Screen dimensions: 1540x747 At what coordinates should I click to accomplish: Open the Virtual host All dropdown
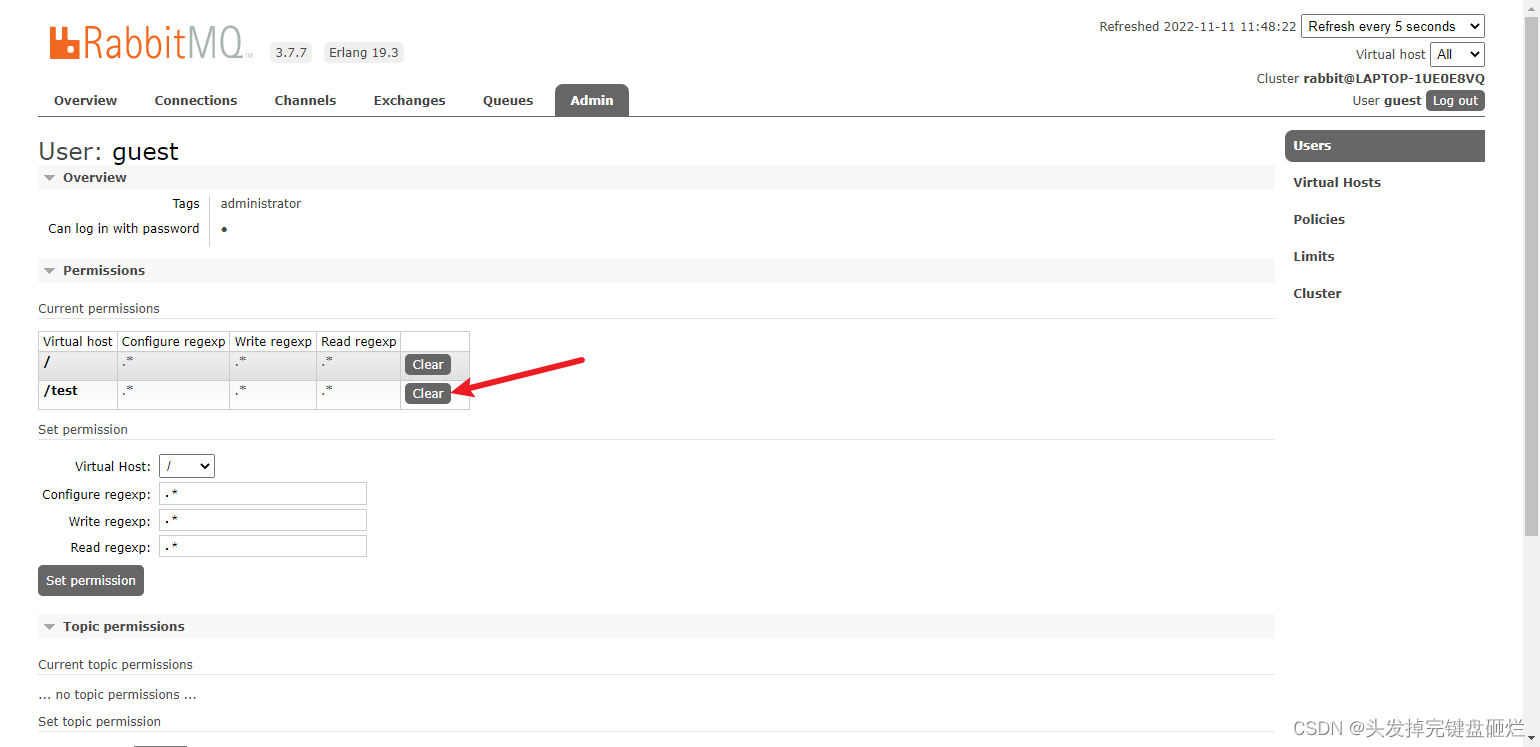[1457, 54]
